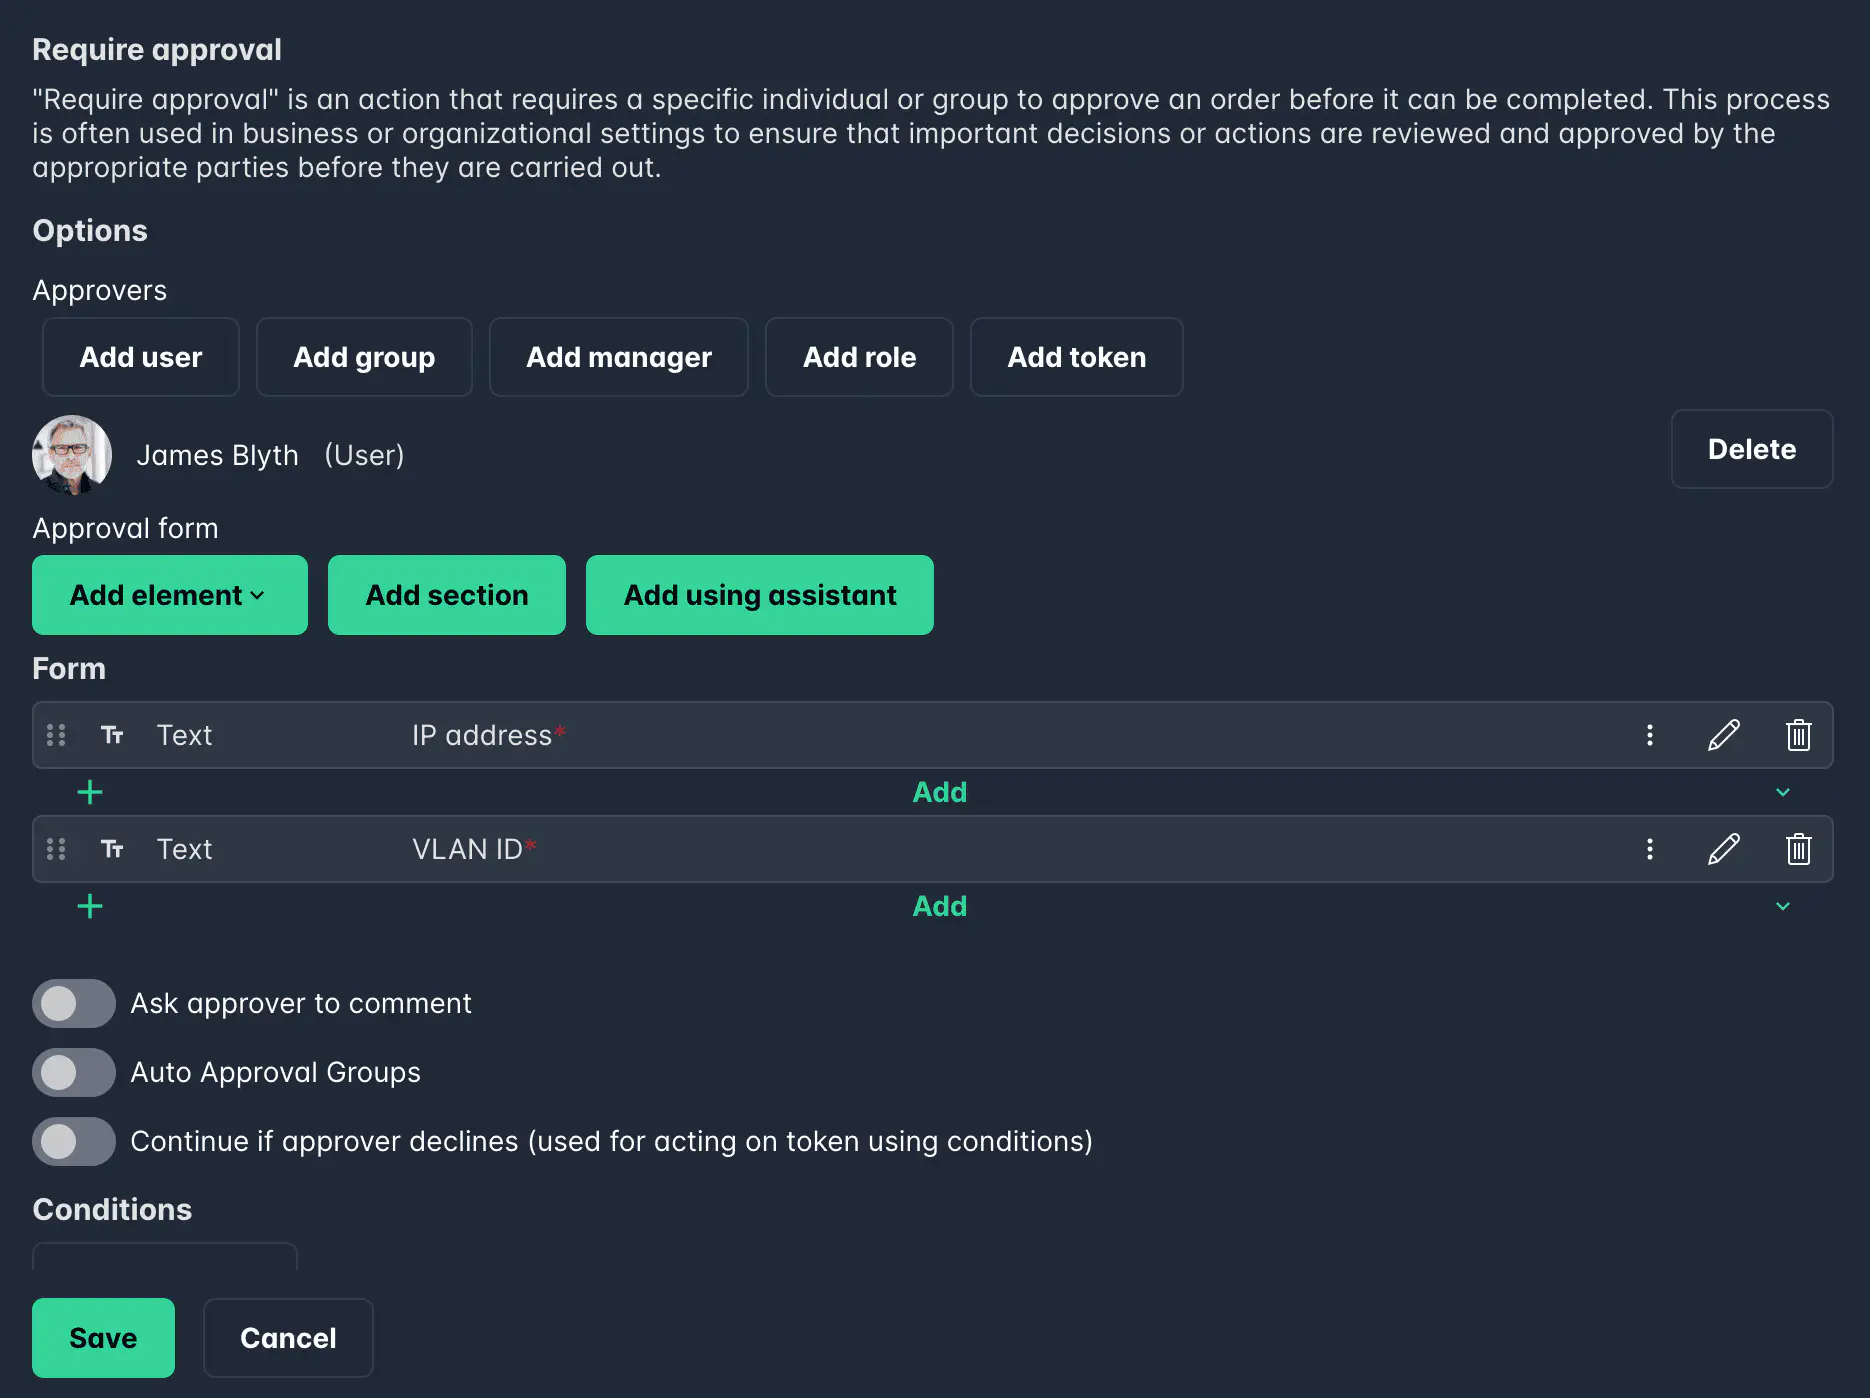Click James Blyth's avatar picture
The image size is (1870, 1398).
coord(72,455)
